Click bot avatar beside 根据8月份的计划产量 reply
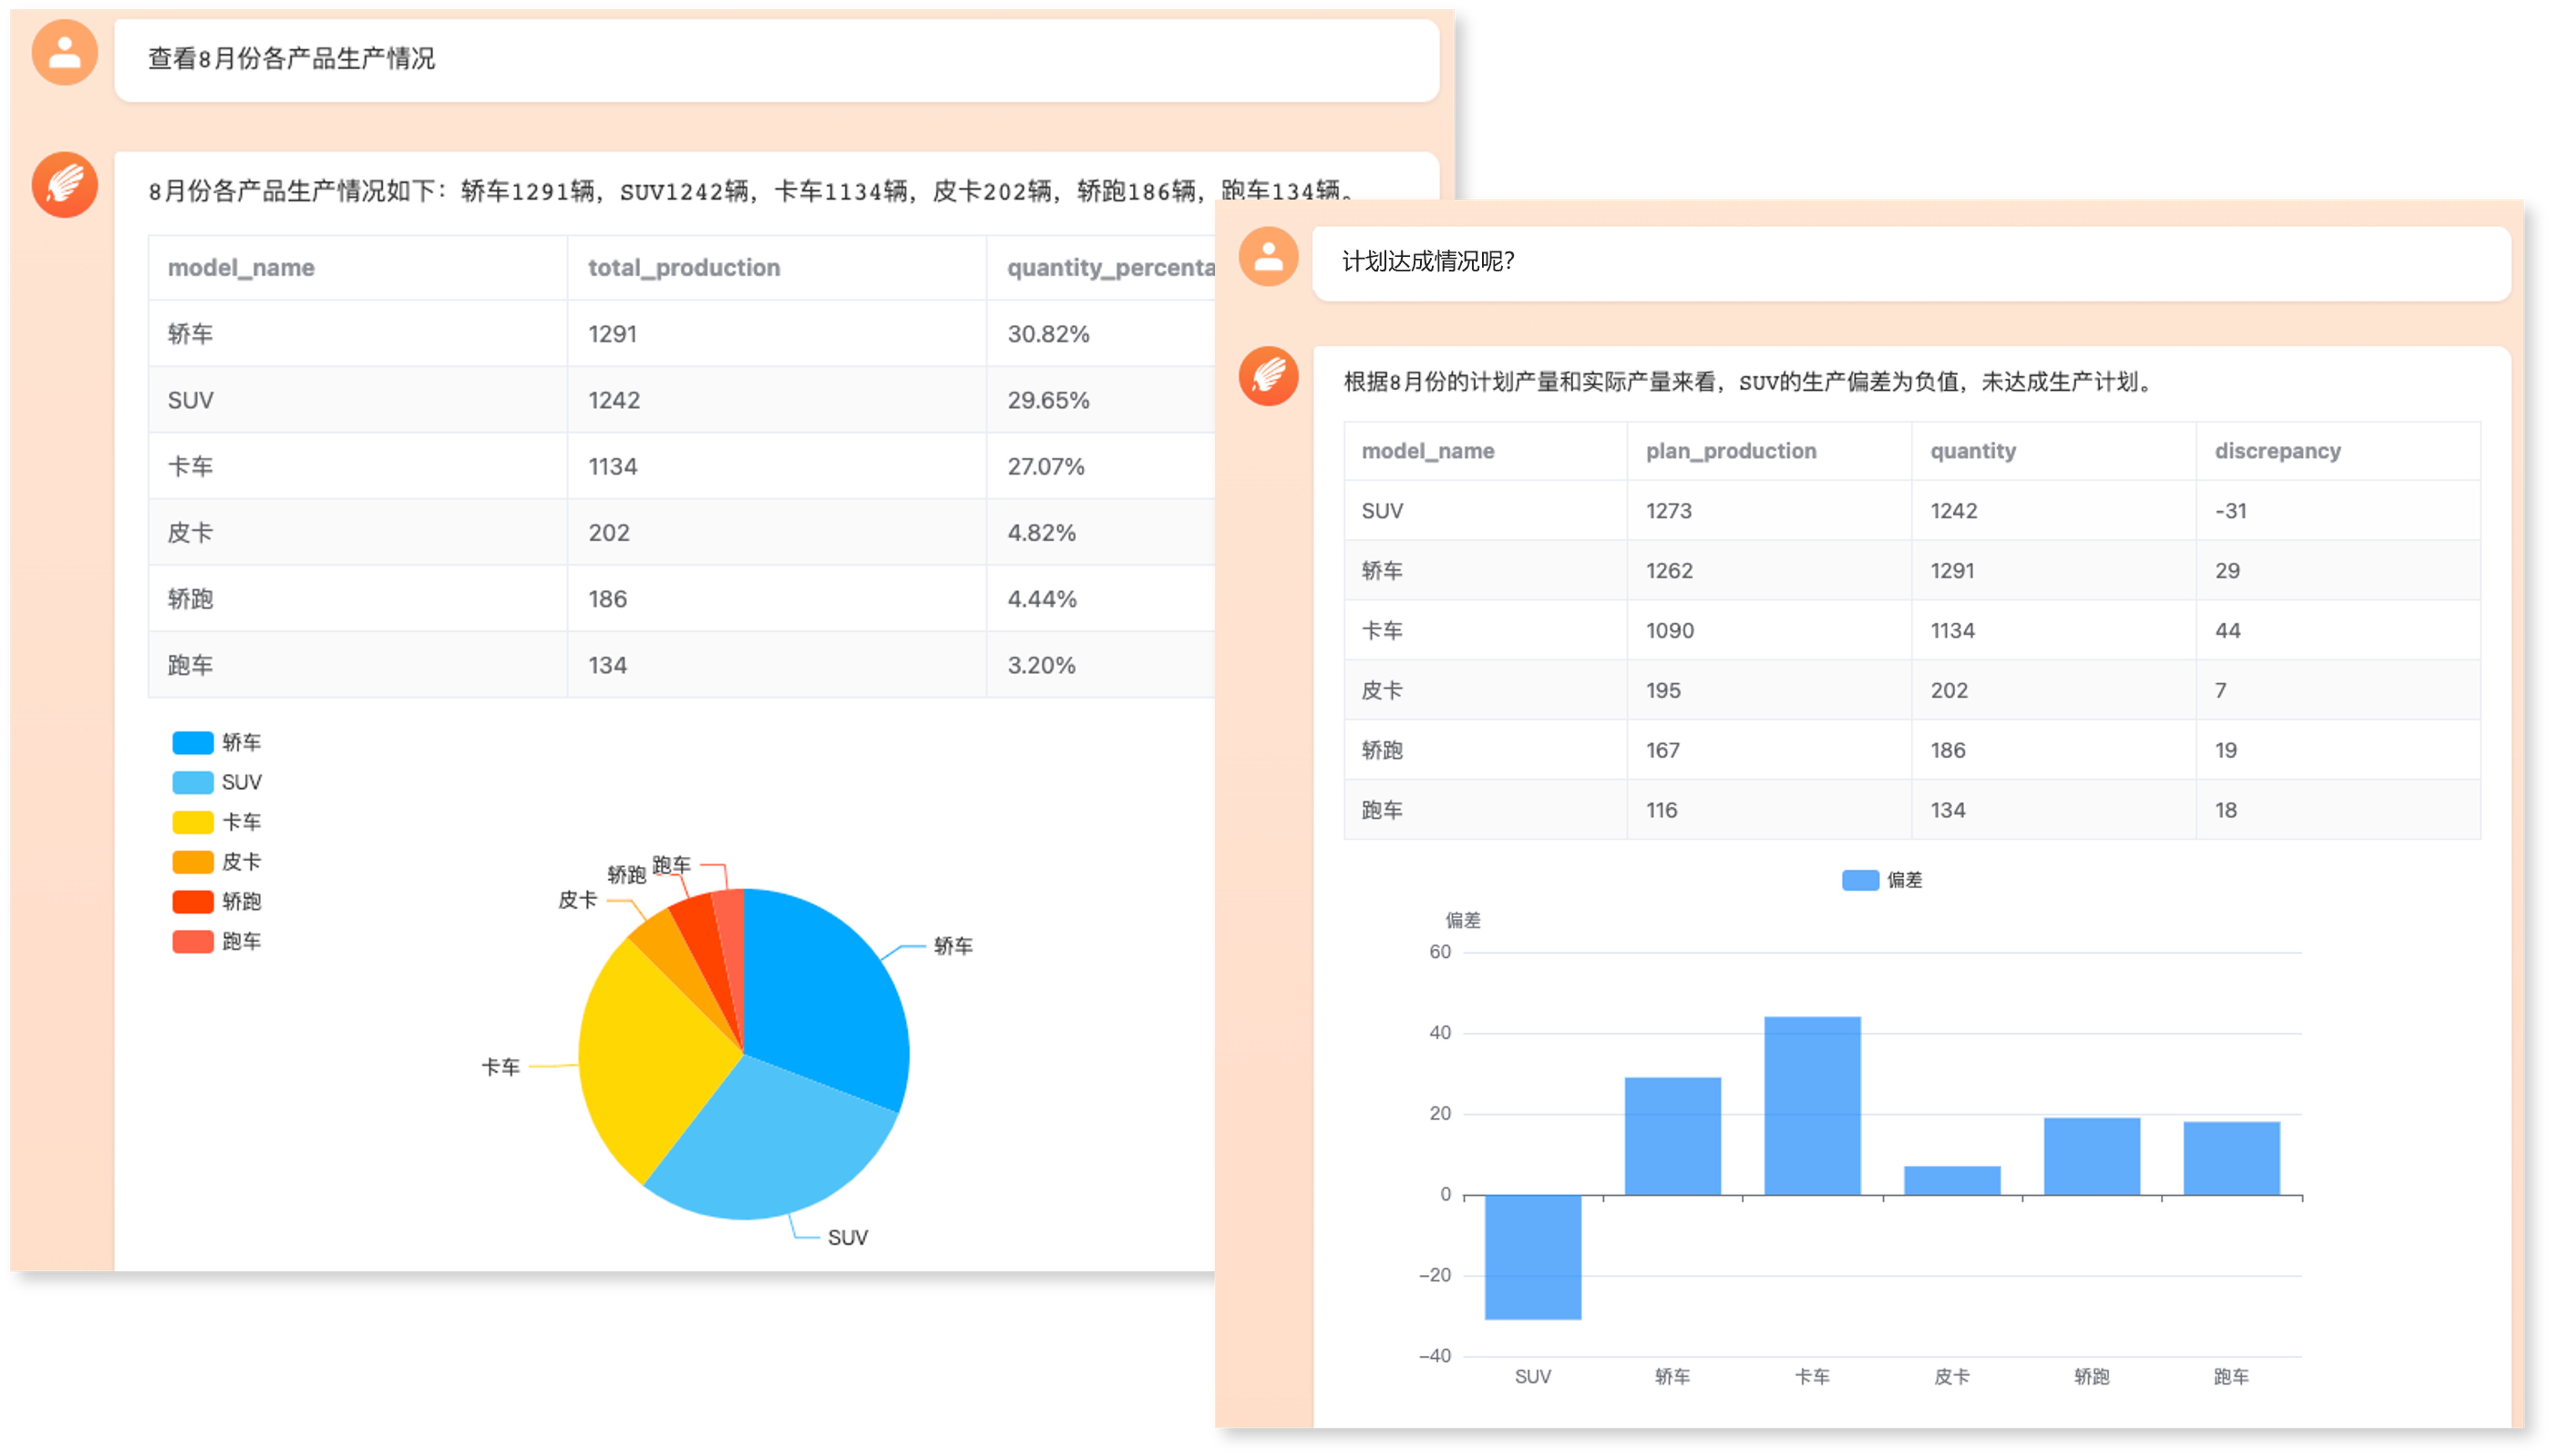The width and height of the screenshot is (2550, 1456). point(1268,376)
